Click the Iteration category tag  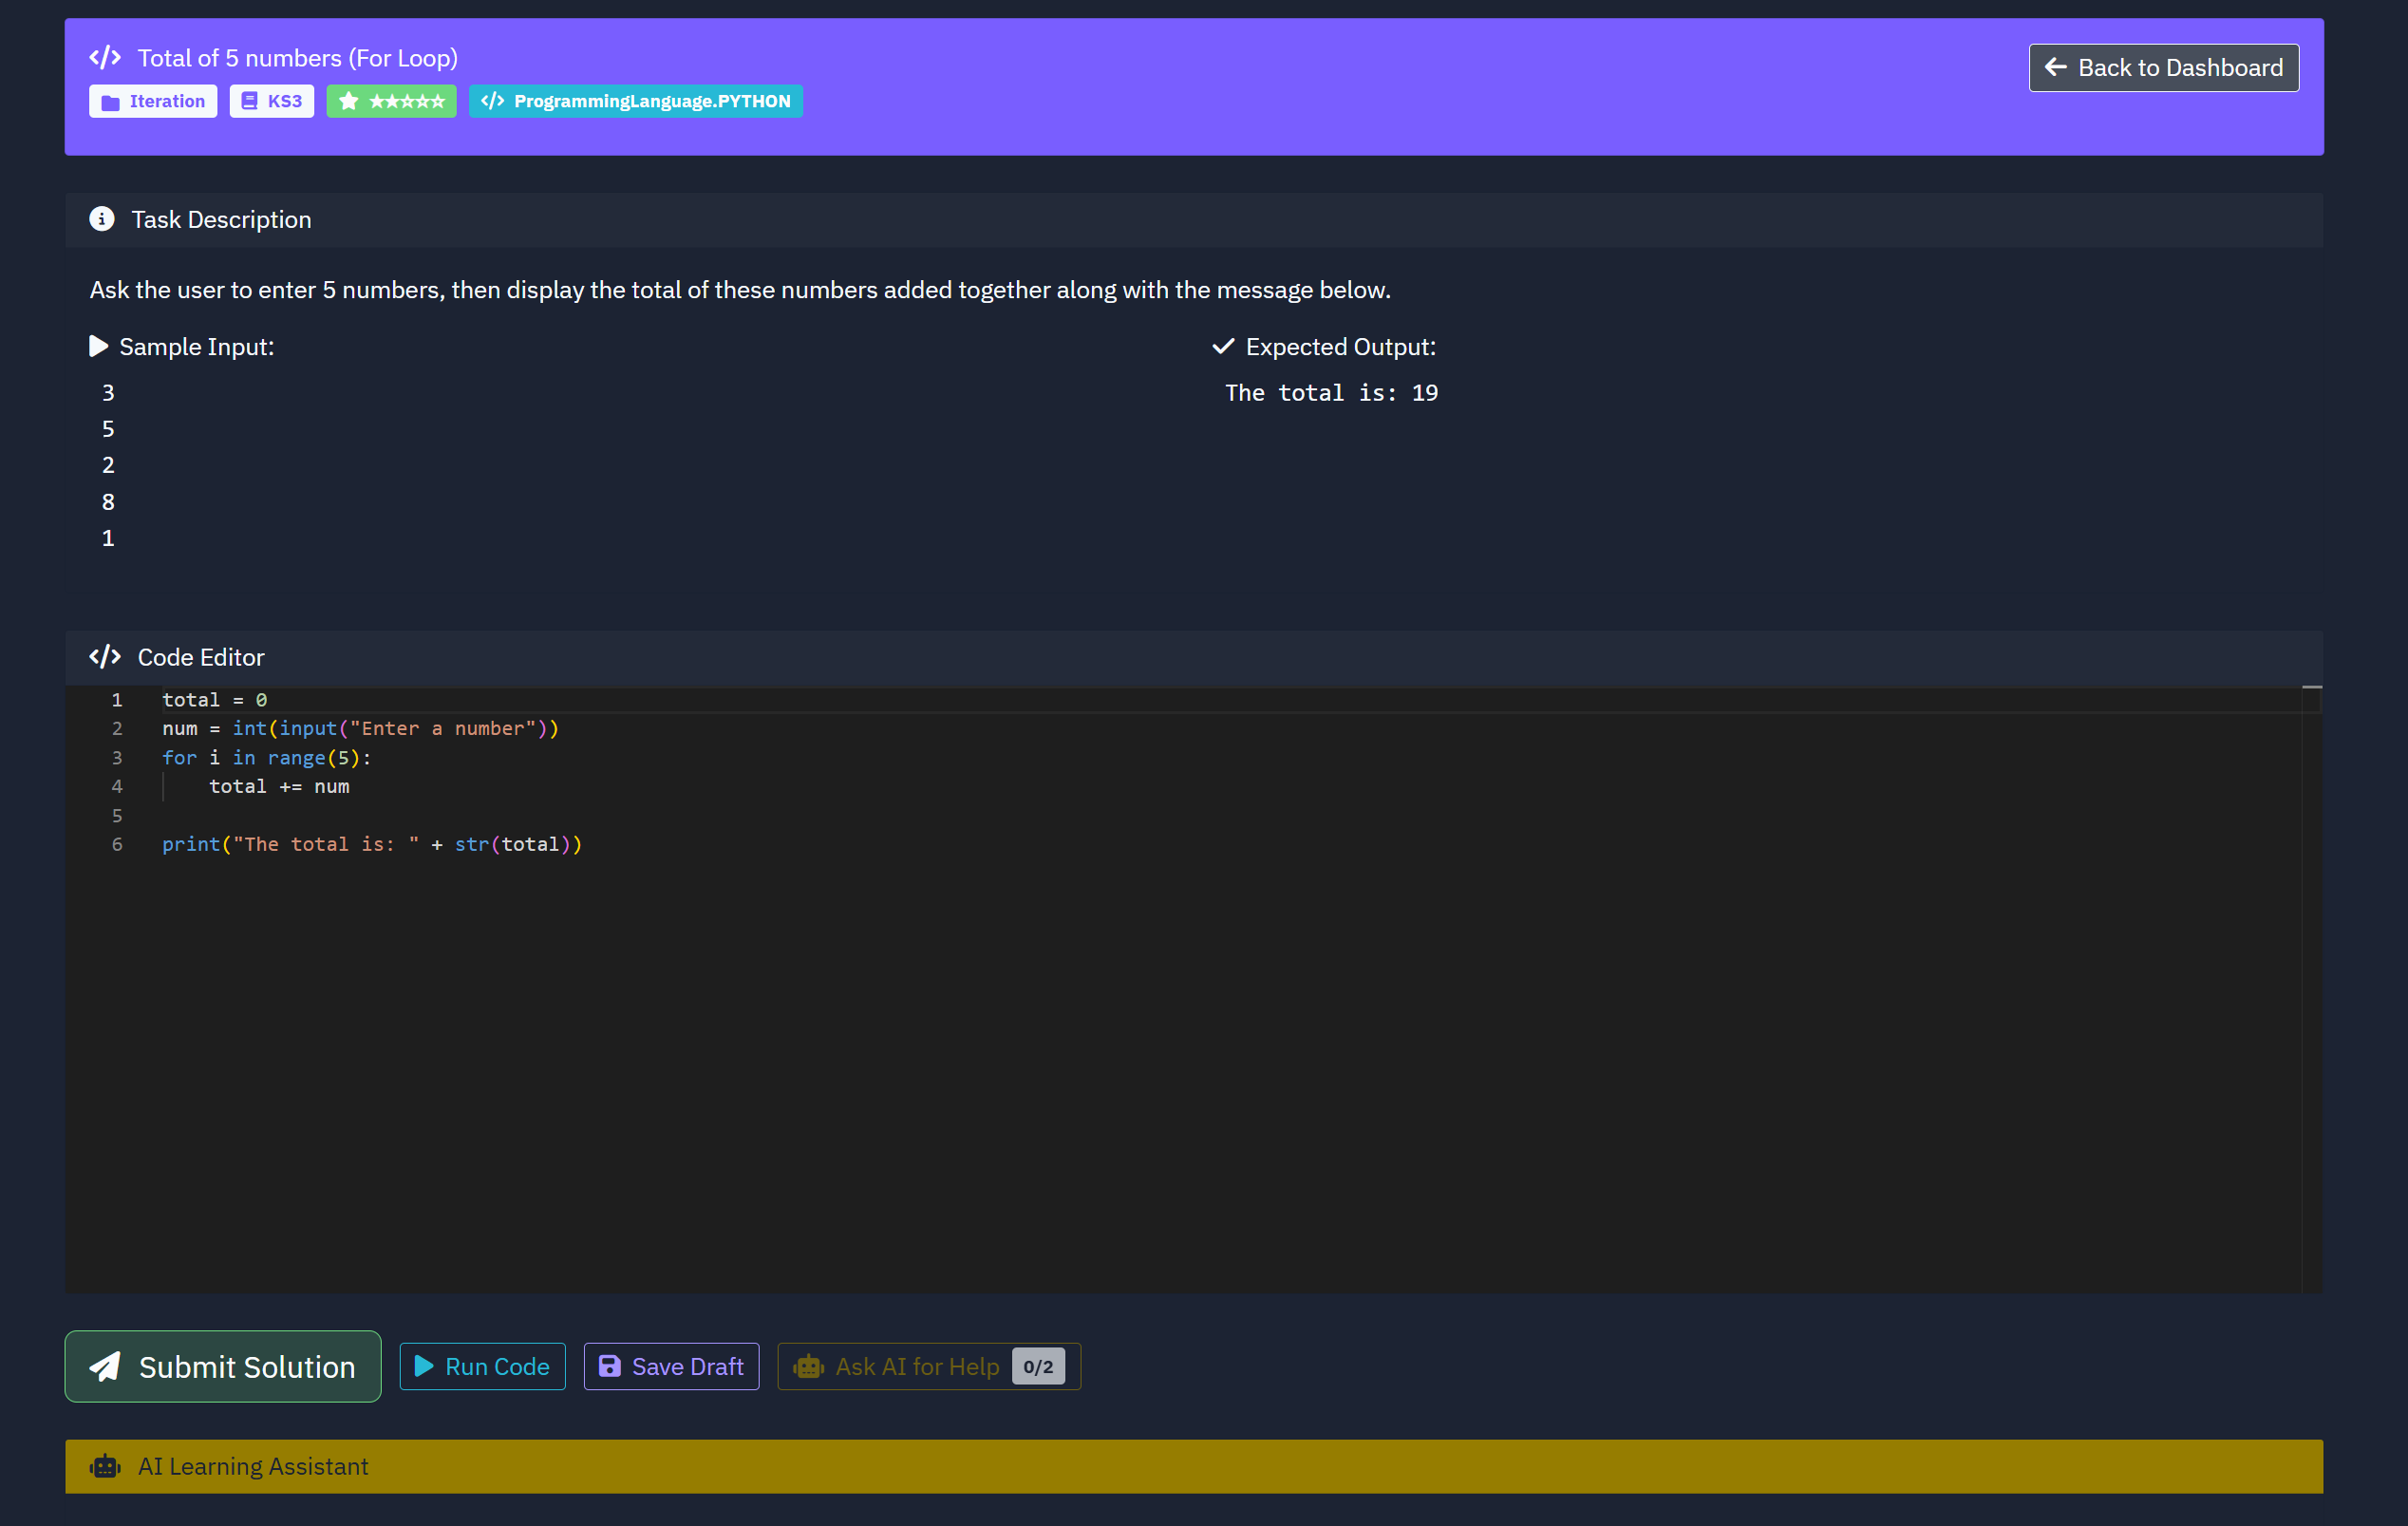153,101
